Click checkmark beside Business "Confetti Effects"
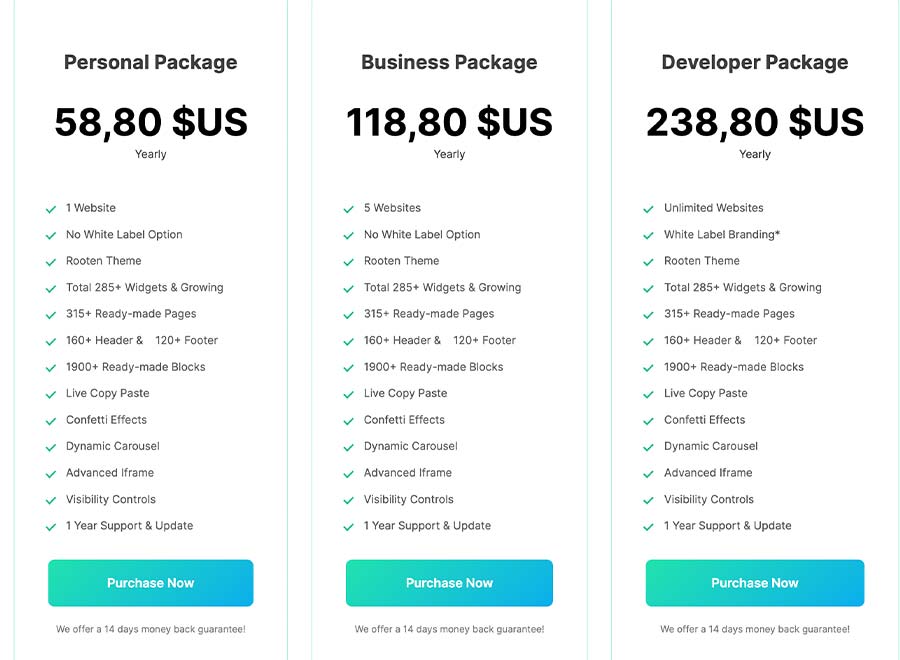This screenshot has width=900, height=660. click(x=348, y=421)
